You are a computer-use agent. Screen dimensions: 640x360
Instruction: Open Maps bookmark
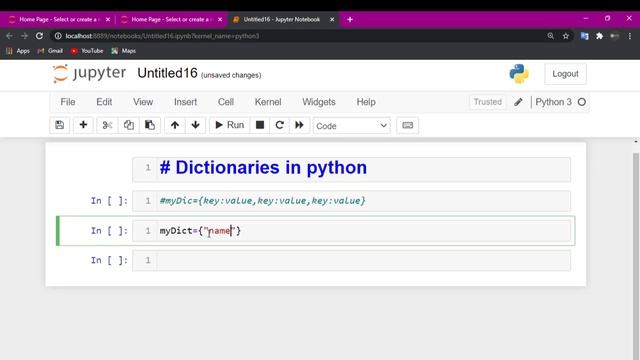(x=124, y=51)
